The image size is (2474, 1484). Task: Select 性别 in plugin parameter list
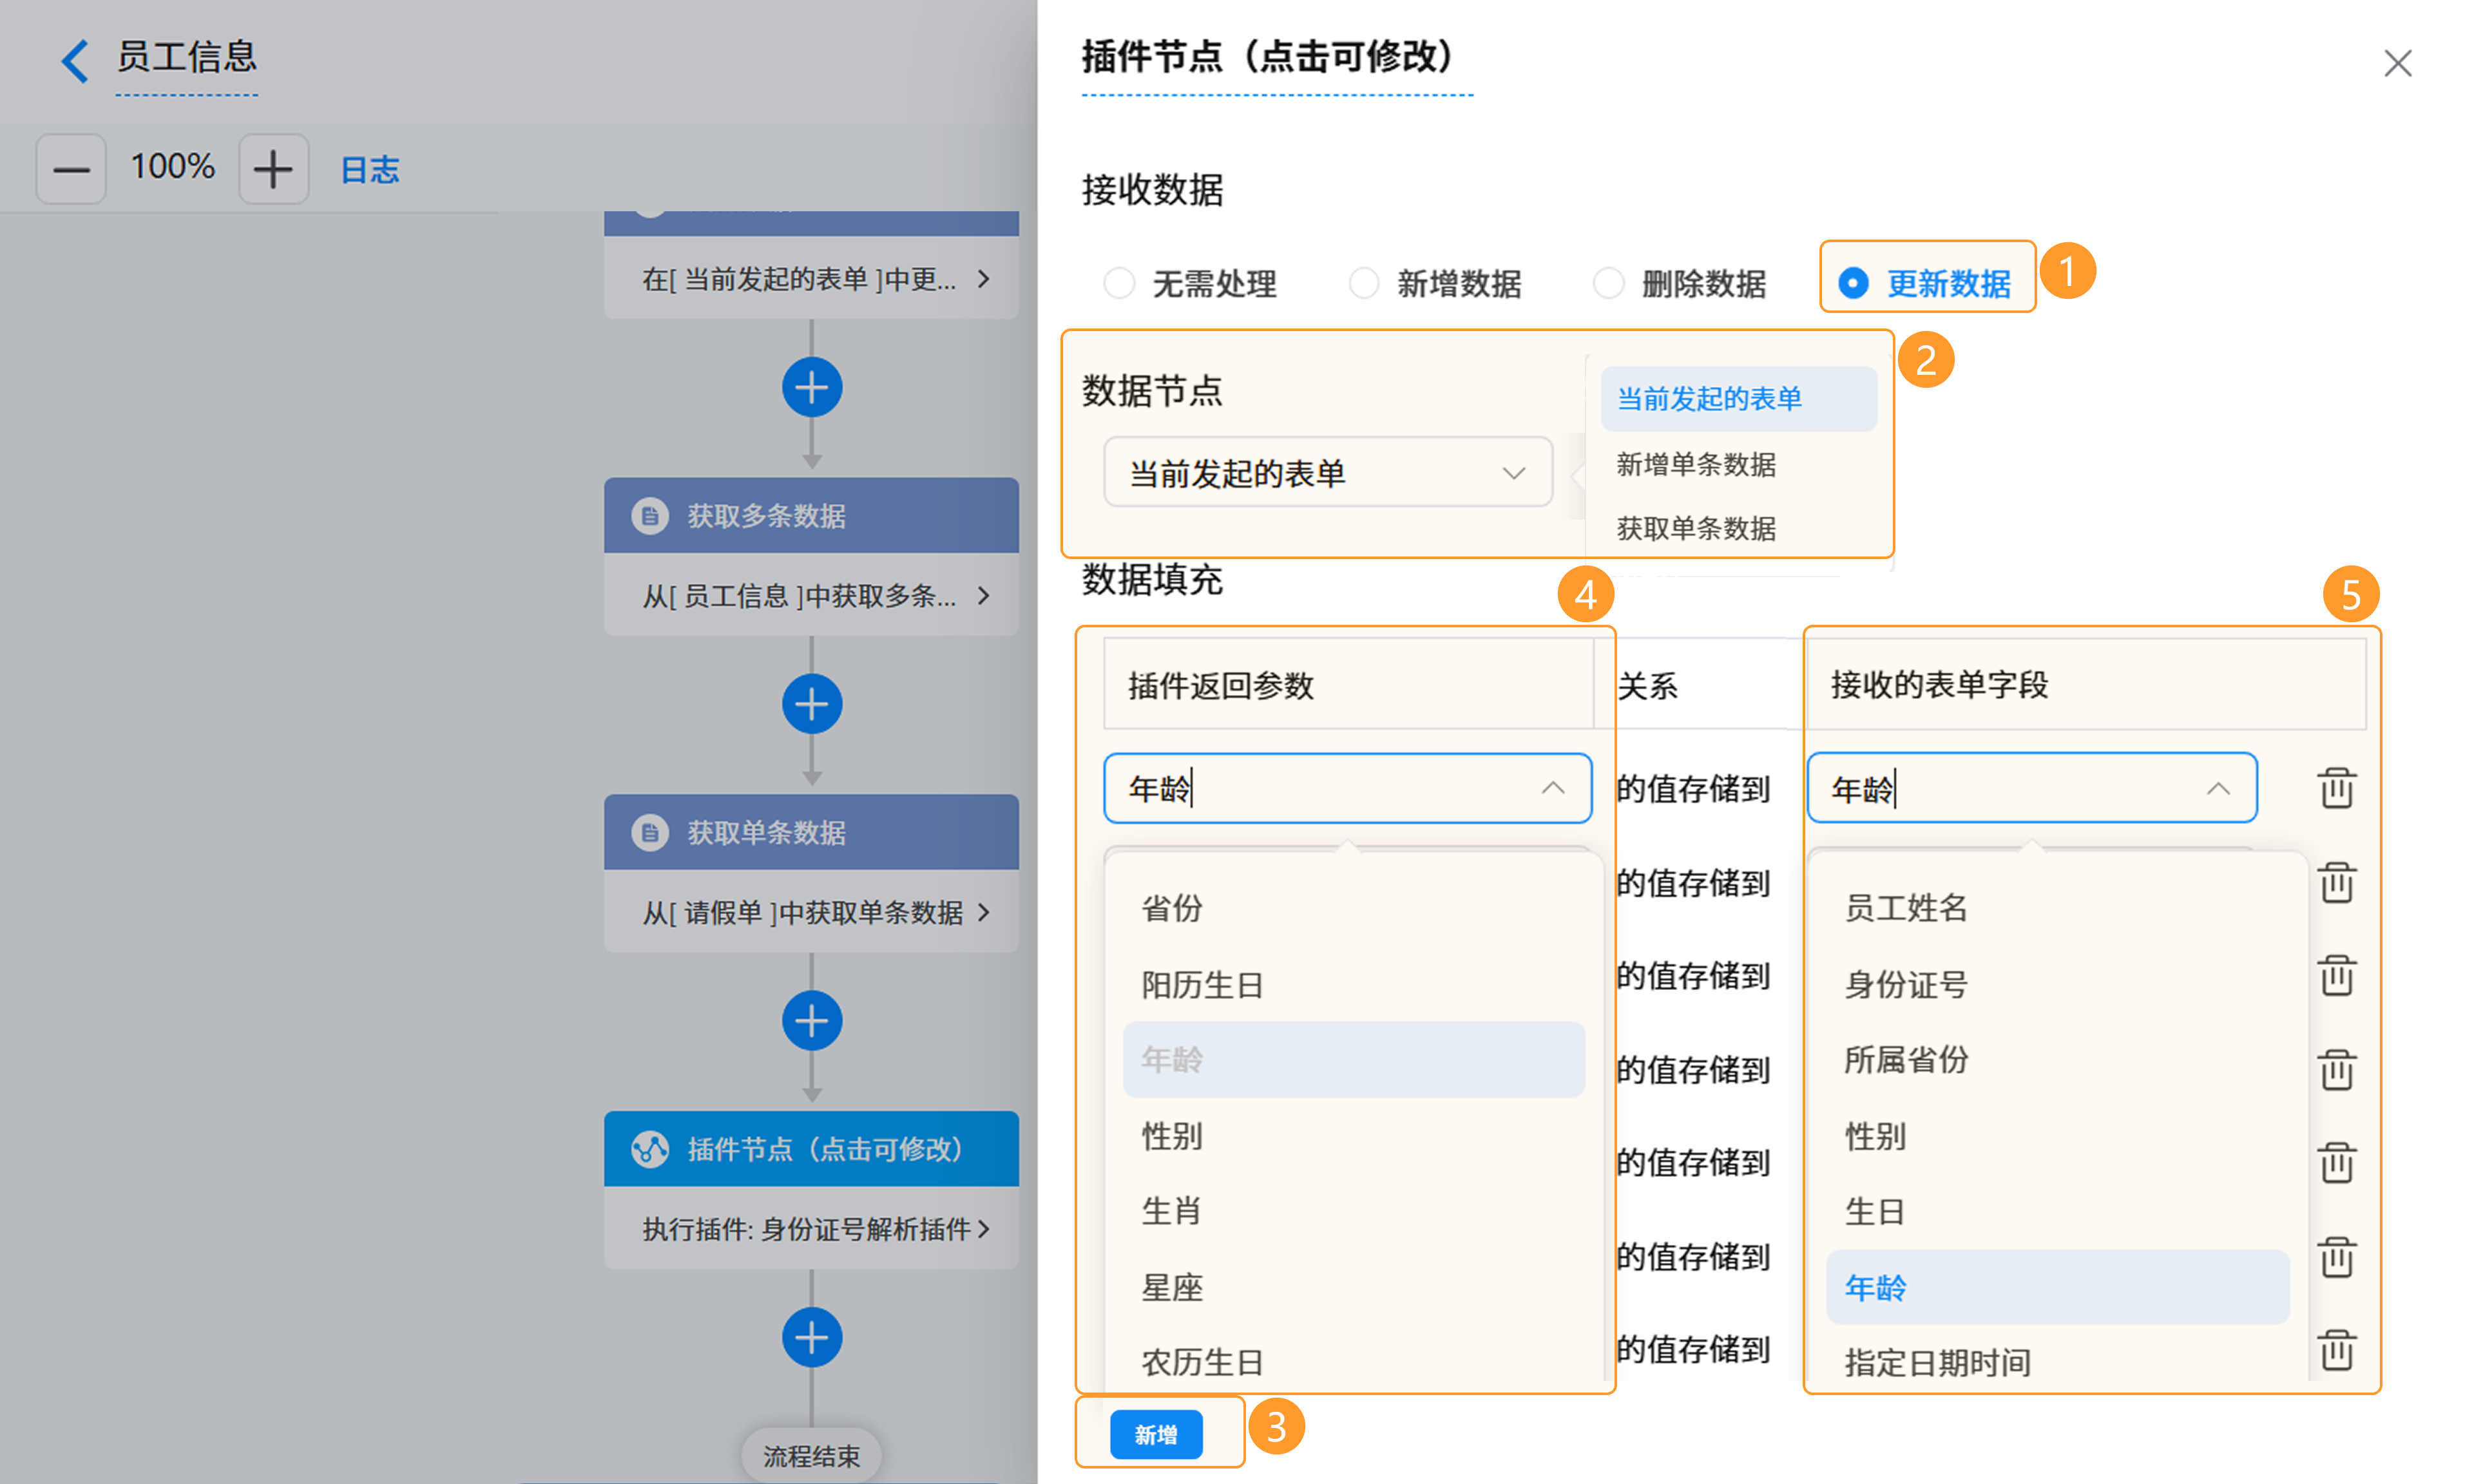(1353, 1136)
